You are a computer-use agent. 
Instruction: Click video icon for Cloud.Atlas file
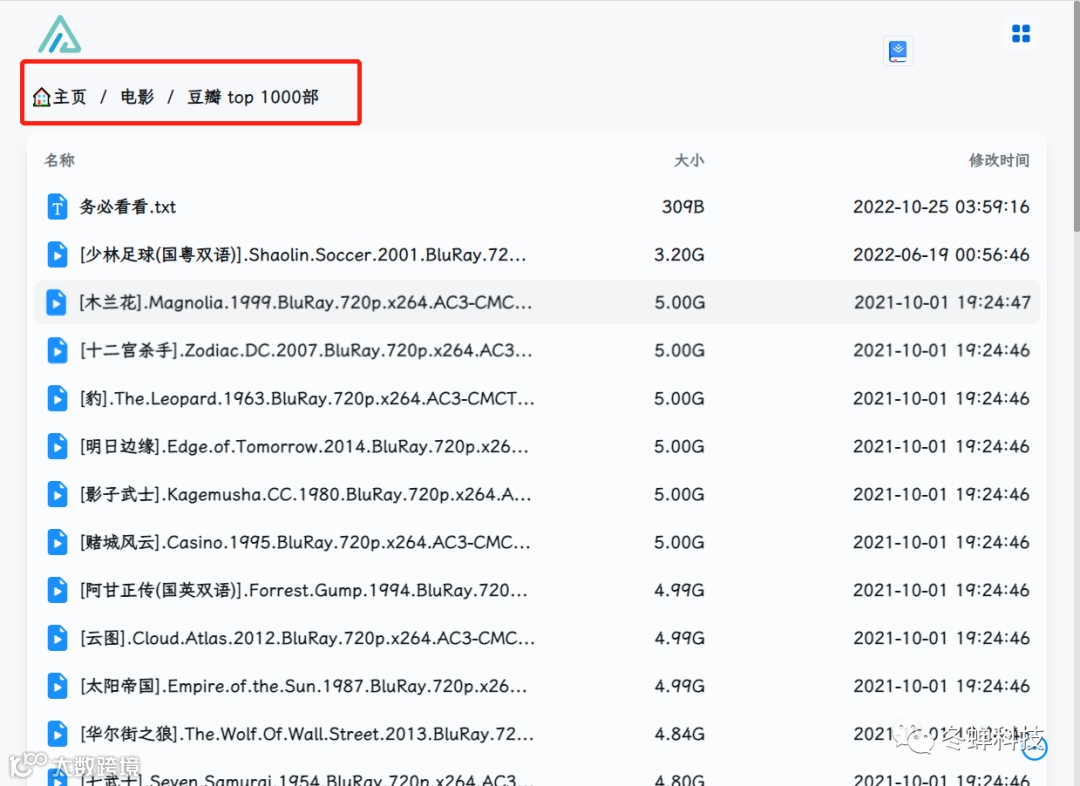(x=57, y=638)
